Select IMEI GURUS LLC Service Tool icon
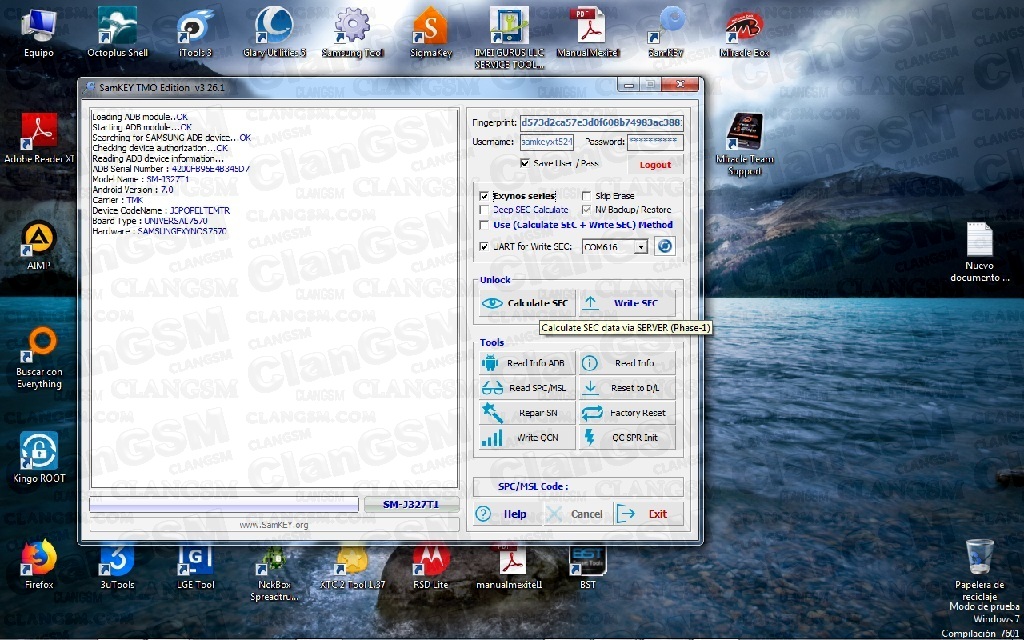1024x640 pixels. [x=509, y=38]
